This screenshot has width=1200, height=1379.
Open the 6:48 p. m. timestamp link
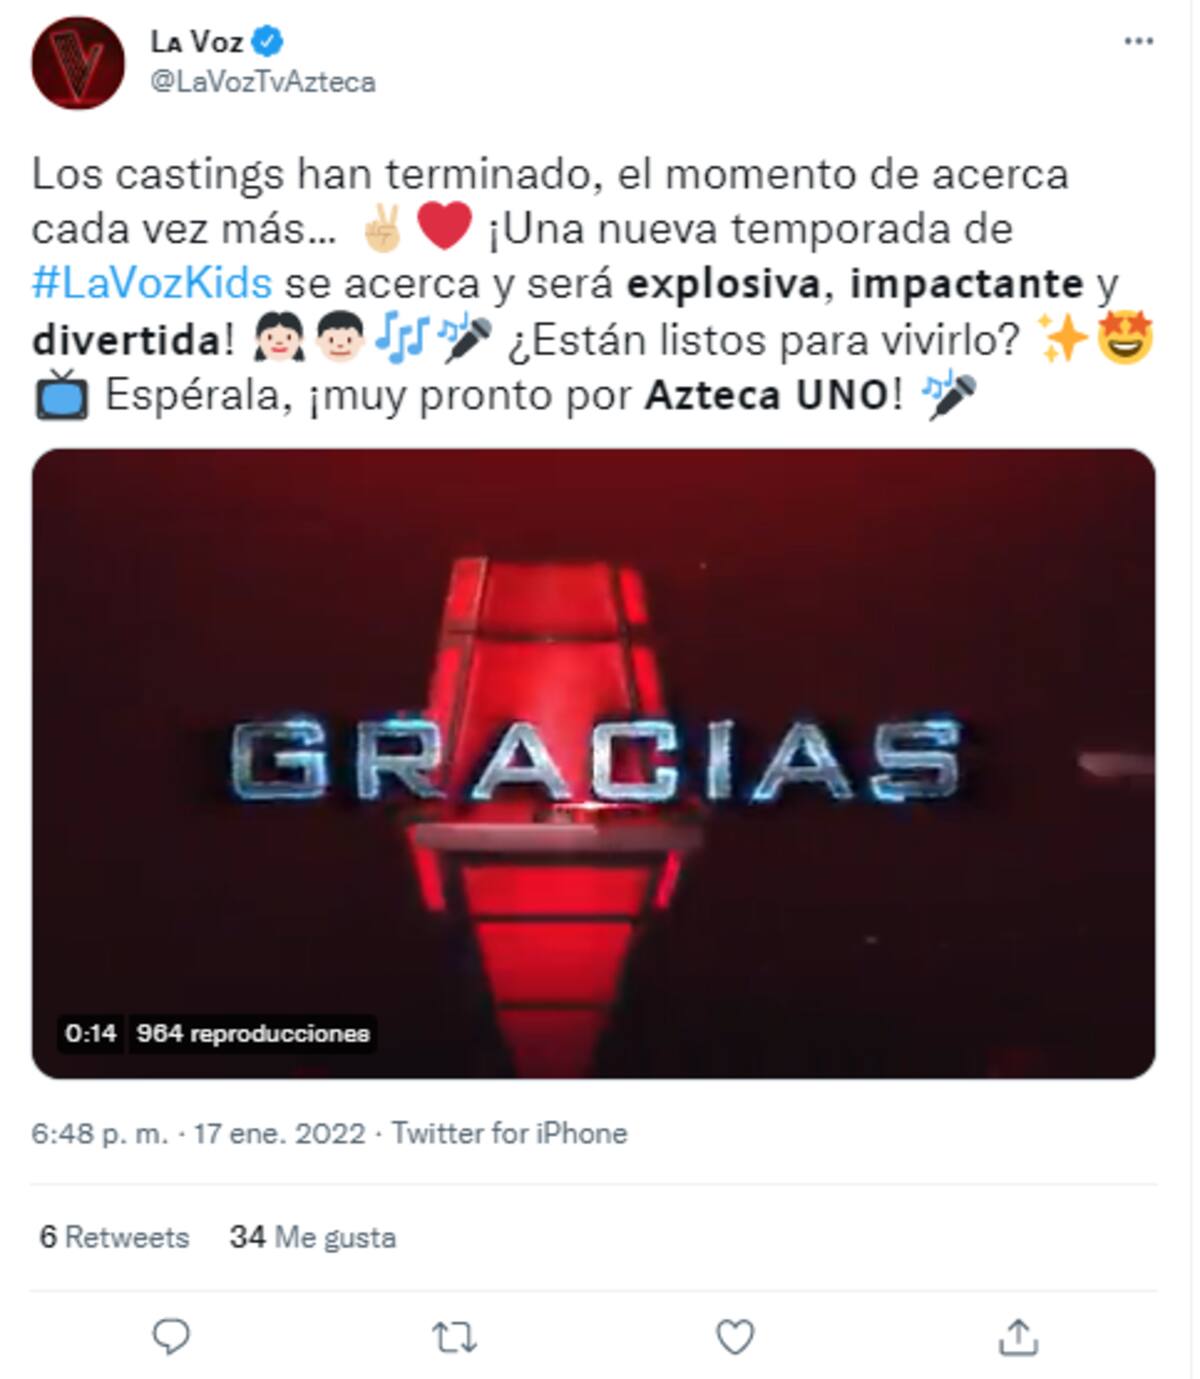tap(100, 1133)
